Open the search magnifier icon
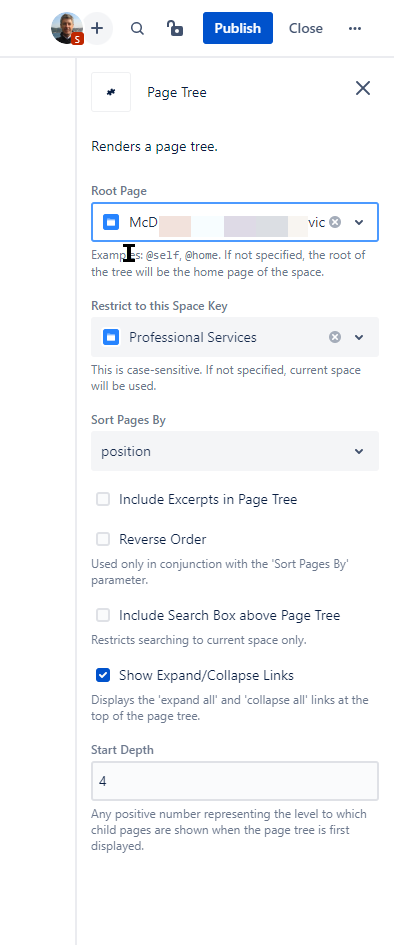394x945 pixels. point(137,28)
